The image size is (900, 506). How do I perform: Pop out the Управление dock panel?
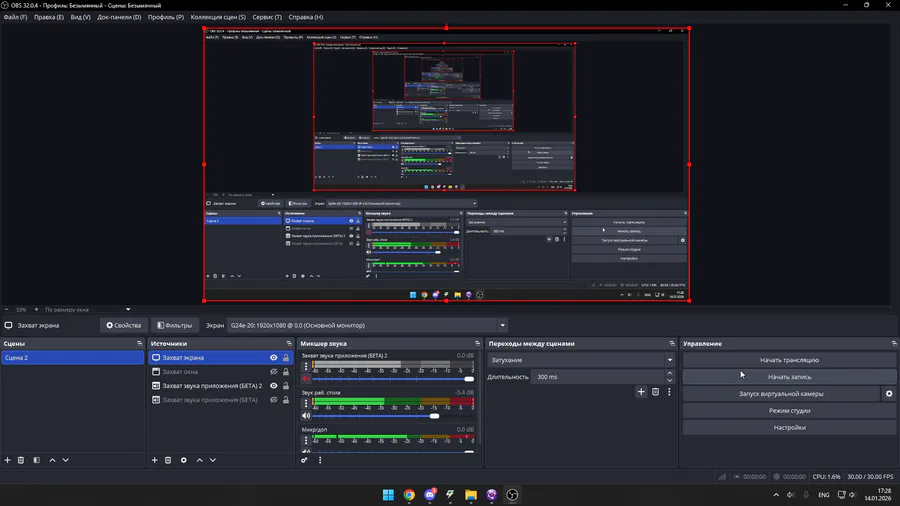[x=894, y=344]
